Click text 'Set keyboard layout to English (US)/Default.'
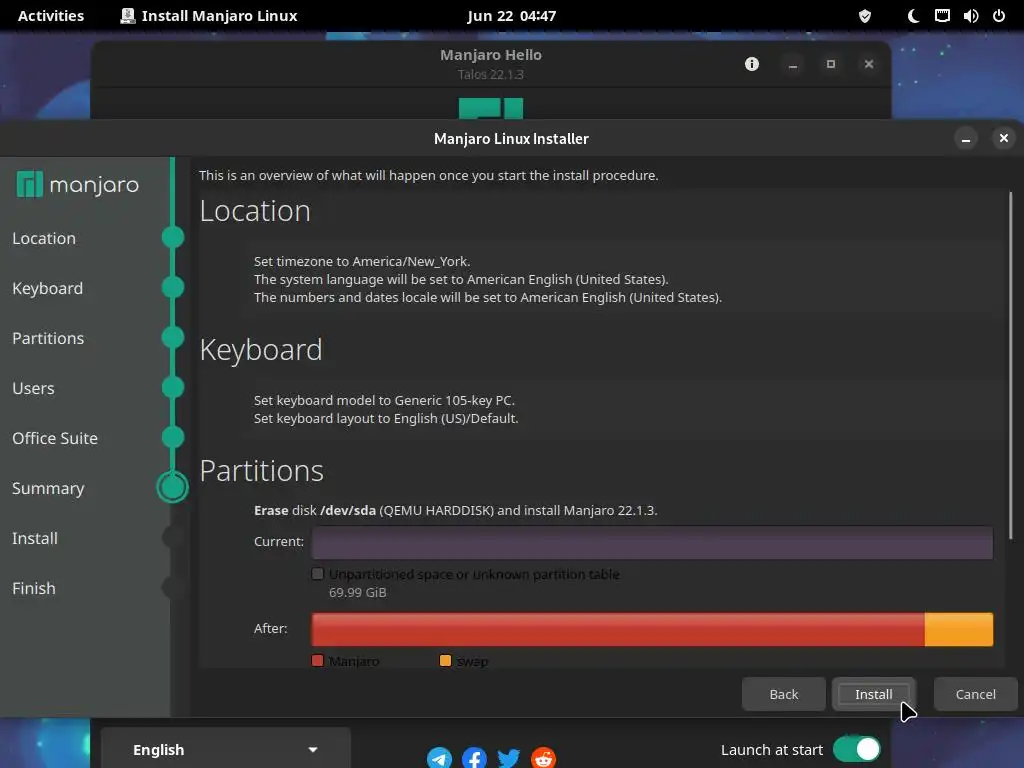1024x768 pixels. pos(386,419)
